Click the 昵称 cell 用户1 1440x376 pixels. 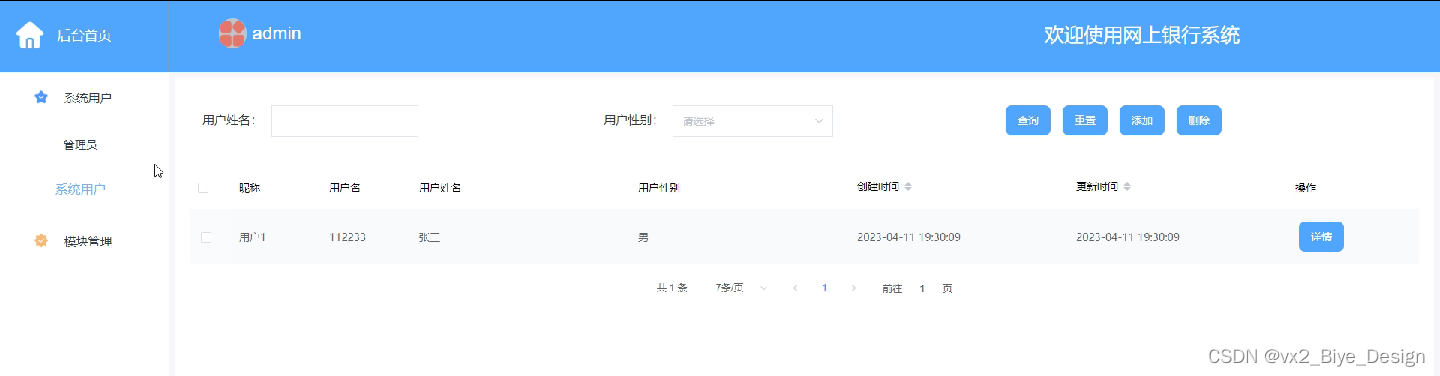(x=252, y=237)
